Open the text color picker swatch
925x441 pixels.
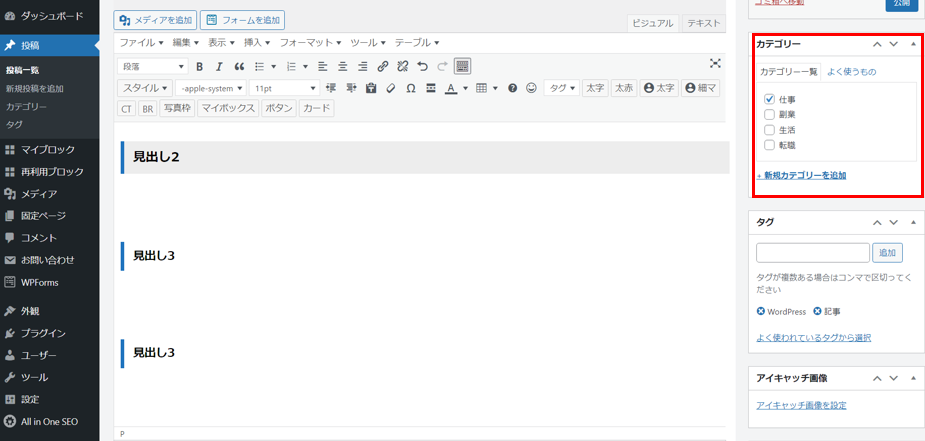(x=451, y=88)
